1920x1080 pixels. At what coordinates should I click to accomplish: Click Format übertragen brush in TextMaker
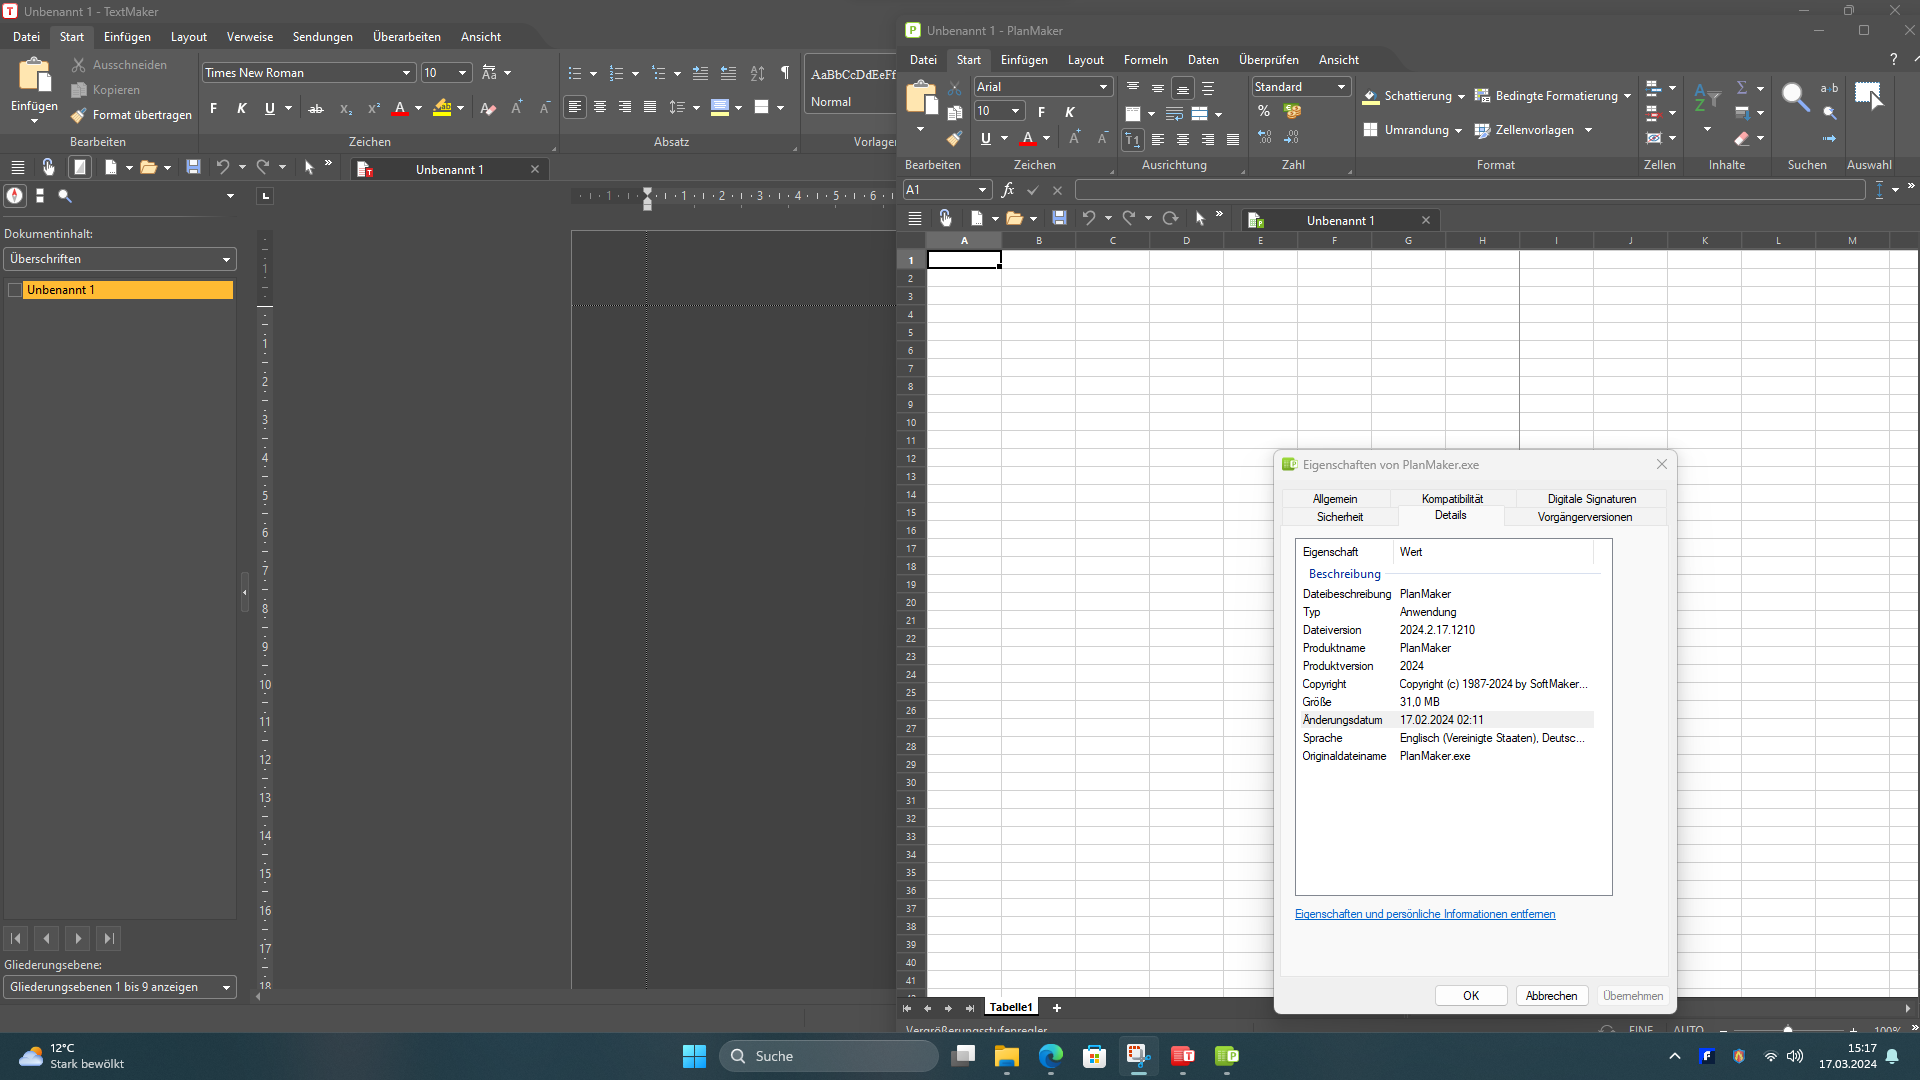(x=131, y=115)
